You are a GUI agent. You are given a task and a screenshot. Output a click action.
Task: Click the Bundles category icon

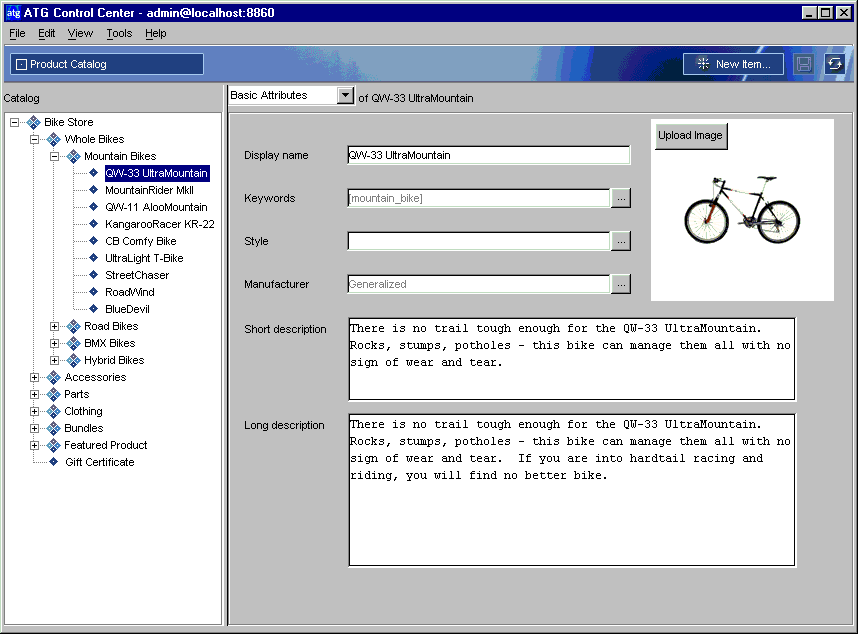54,428
